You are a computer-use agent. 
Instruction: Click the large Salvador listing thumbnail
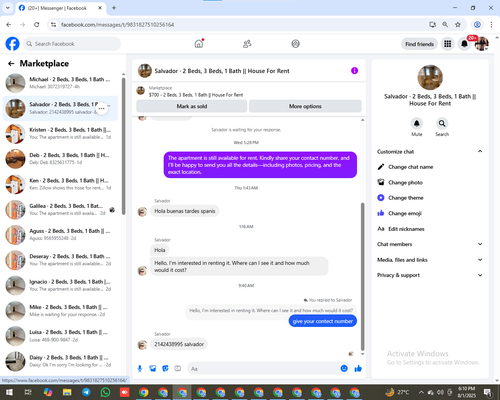point(430,77)
